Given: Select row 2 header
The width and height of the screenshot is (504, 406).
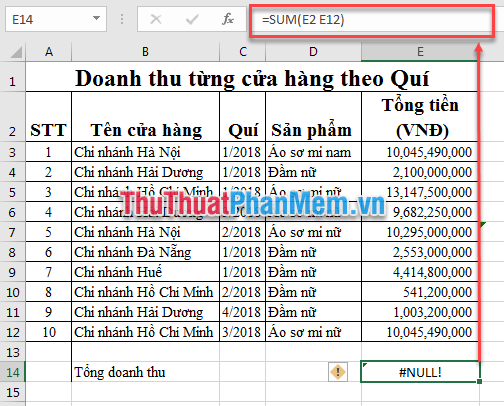Looking at the screenshot, I should point(13,117).
